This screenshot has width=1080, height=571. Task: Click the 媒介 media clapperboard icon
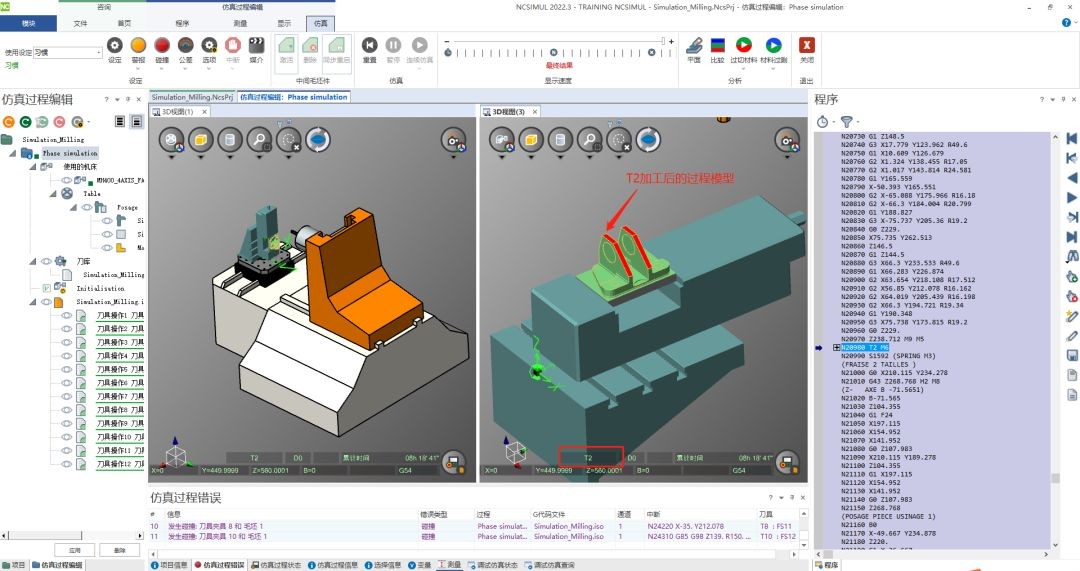point(256,45)
